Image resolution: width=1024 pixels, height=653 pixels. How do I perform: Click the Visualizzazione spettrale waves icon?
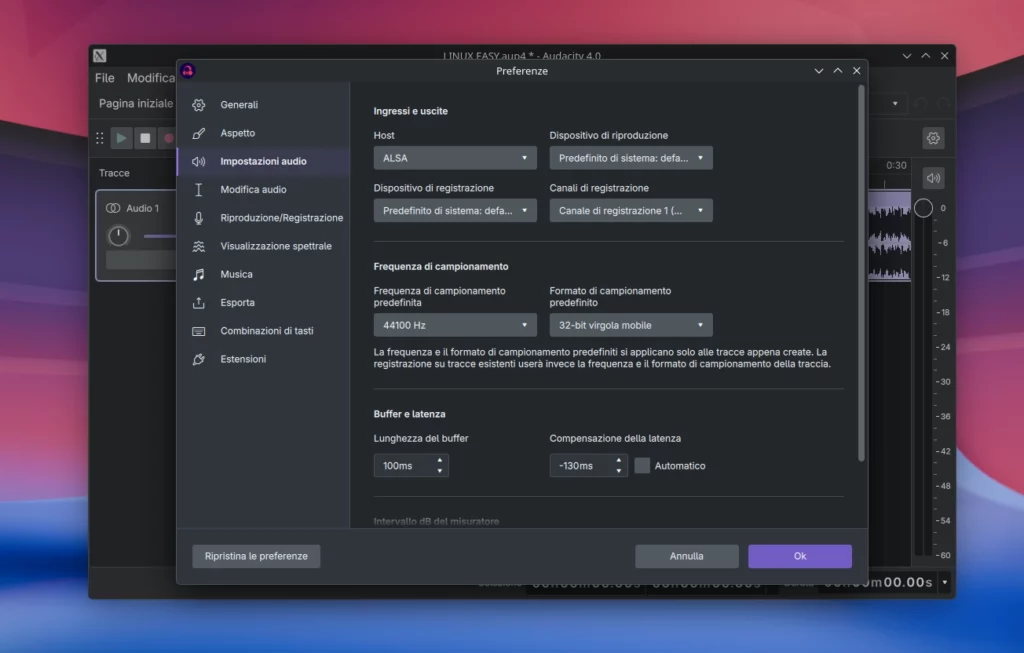click(199, 246)
